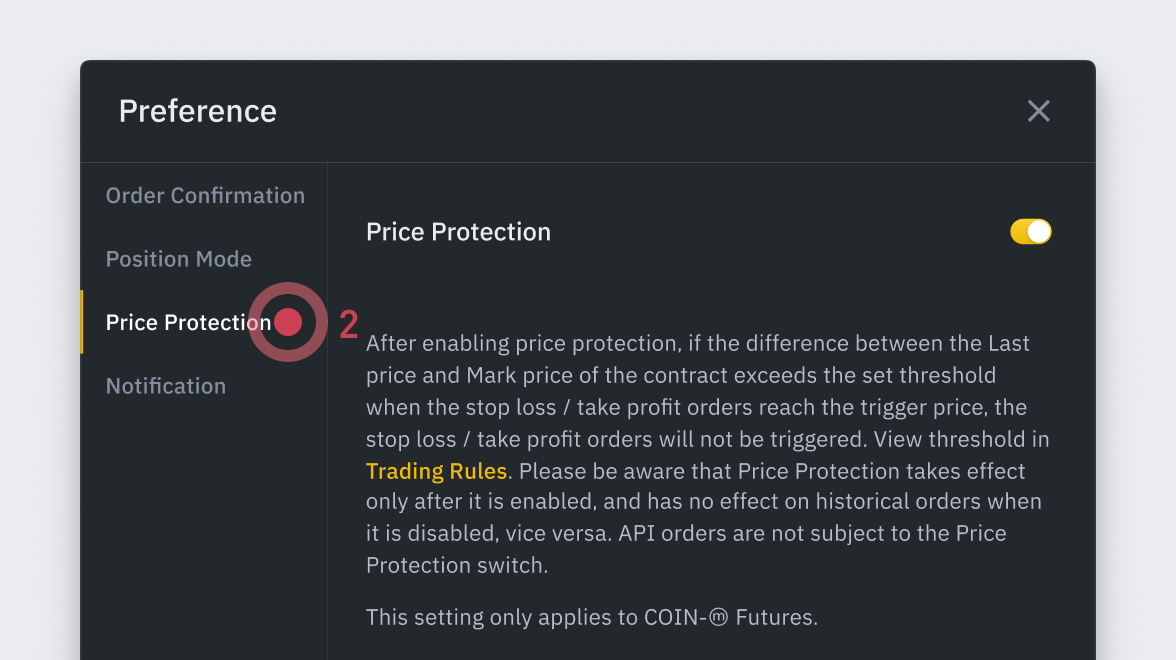The image size is (1176, 660).
Task: Click the COIN-M Futures applicability note
Action: click(x=592, y=618)
